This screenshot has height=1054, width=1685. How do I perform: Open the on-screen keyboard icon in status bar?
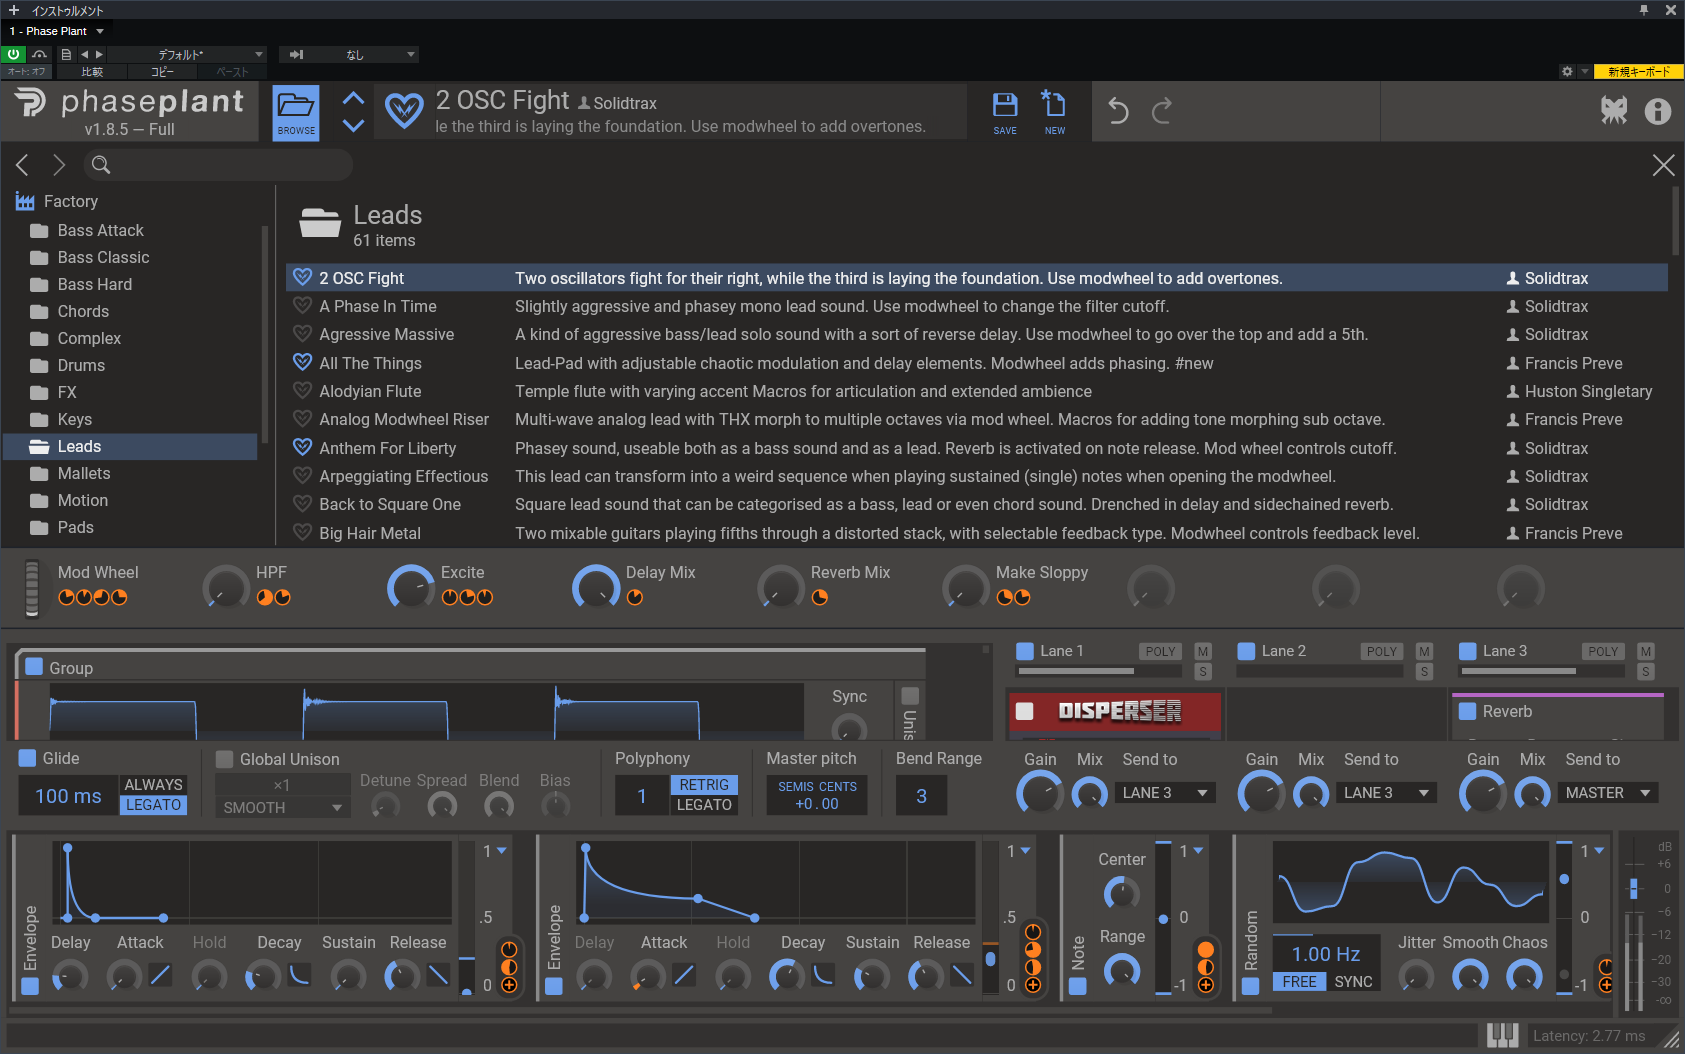(x=1502, y=1036)
